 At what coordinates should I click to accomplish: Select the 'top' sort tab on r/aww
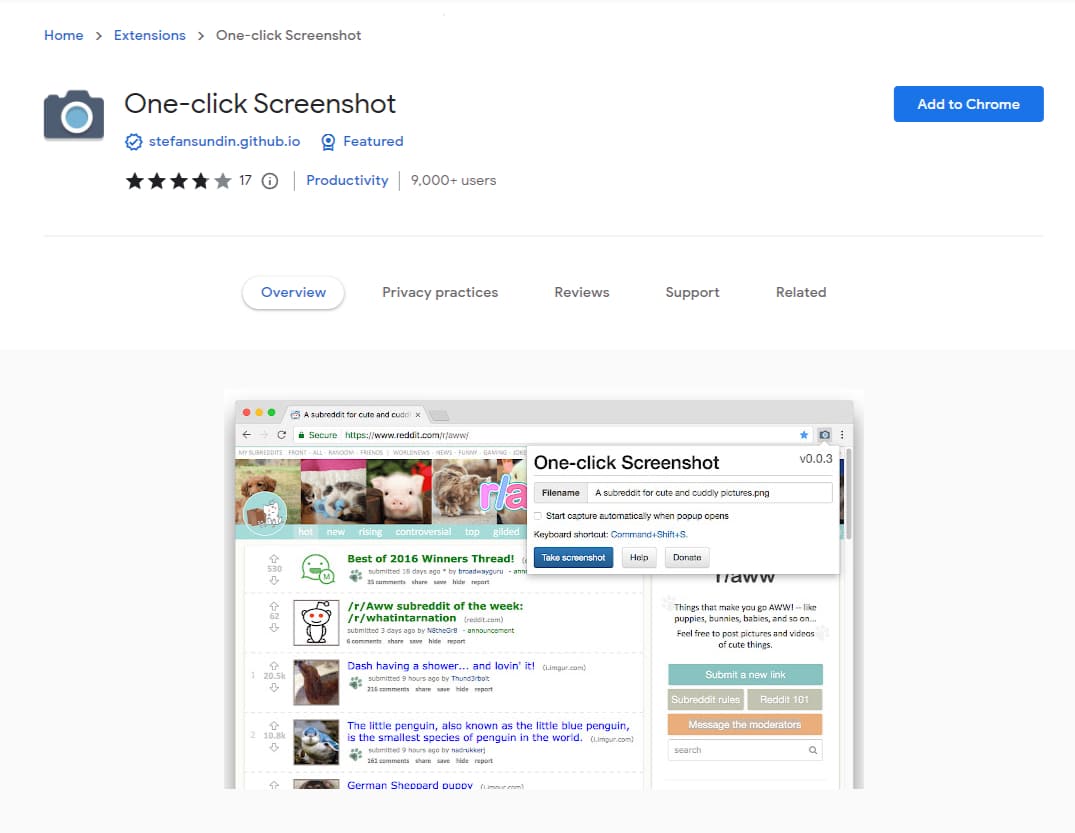(471, 531)
